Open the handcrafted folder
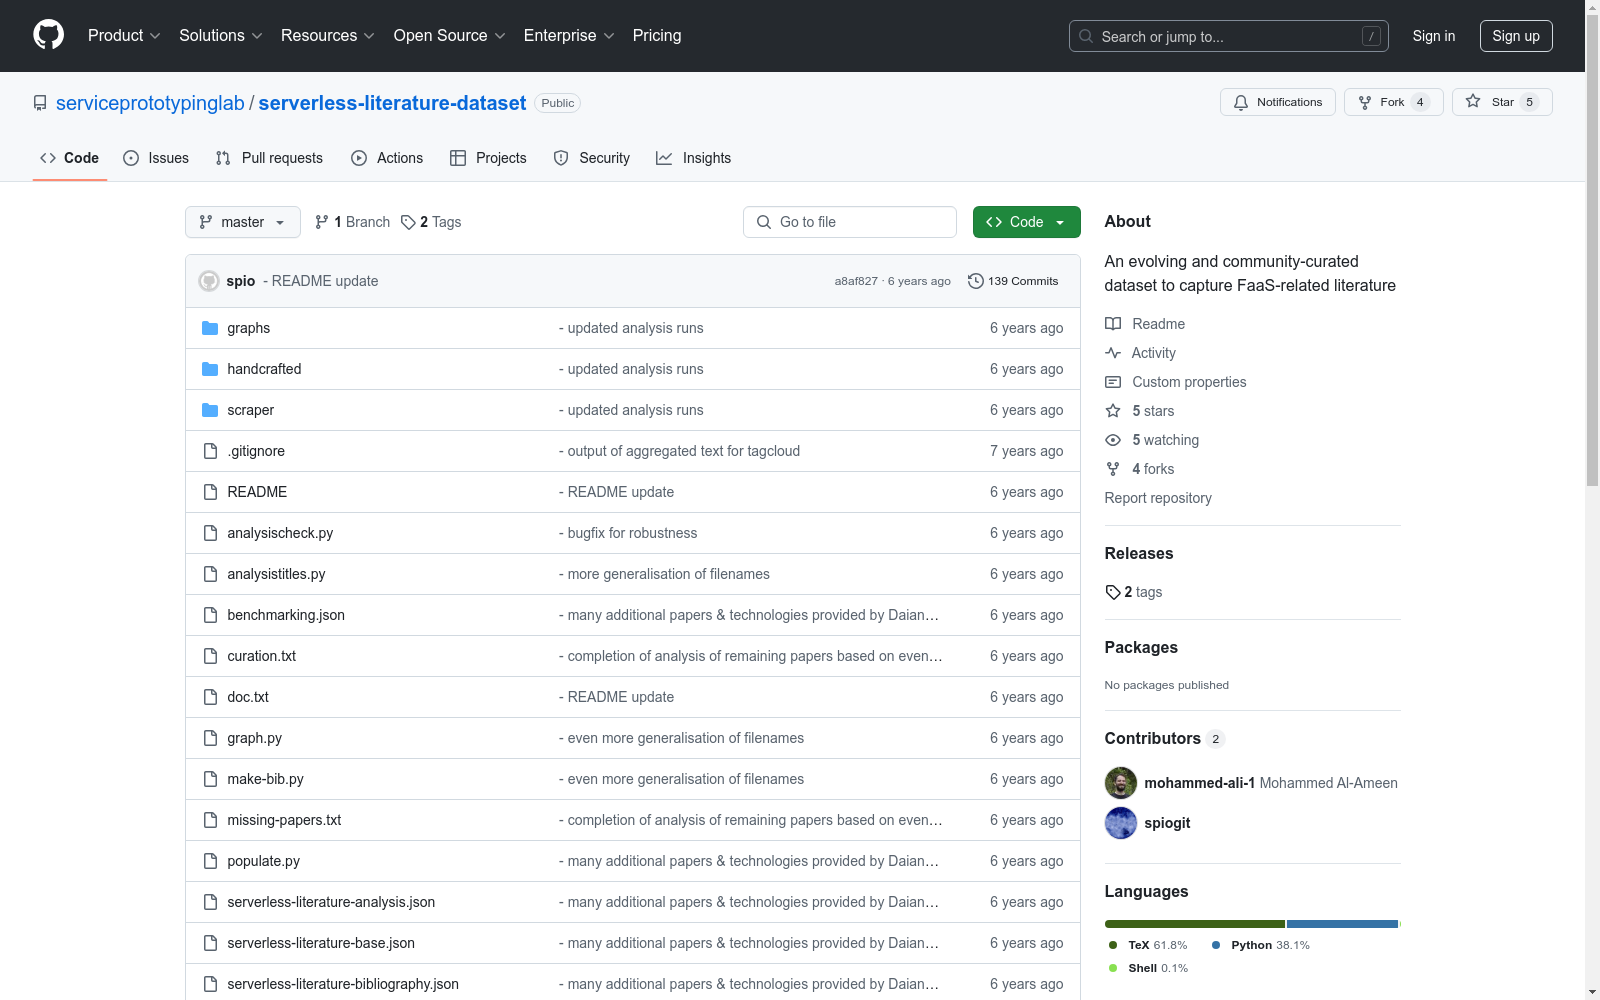 click(x=264, y=369)
